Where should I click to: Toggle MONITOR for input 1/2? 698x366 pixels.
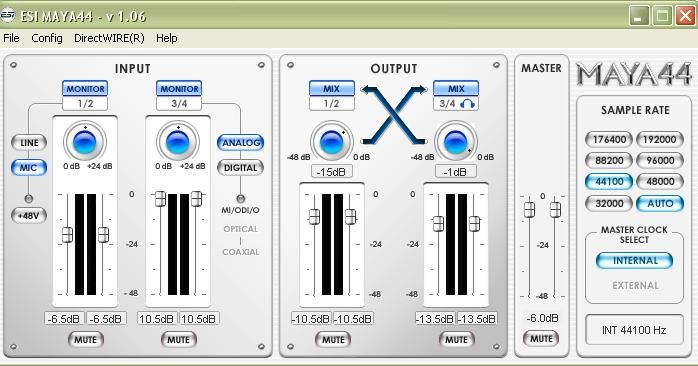85,89
